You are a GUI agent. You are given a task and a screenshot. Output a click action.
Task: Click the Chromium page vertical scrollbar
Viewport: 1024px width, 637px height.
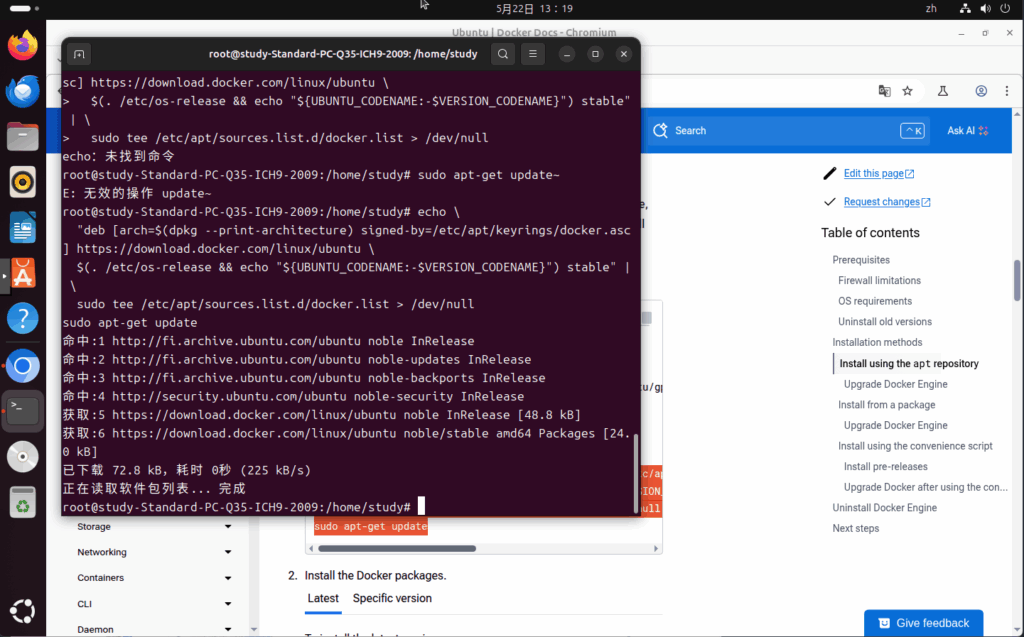[x=1017, y=280]
